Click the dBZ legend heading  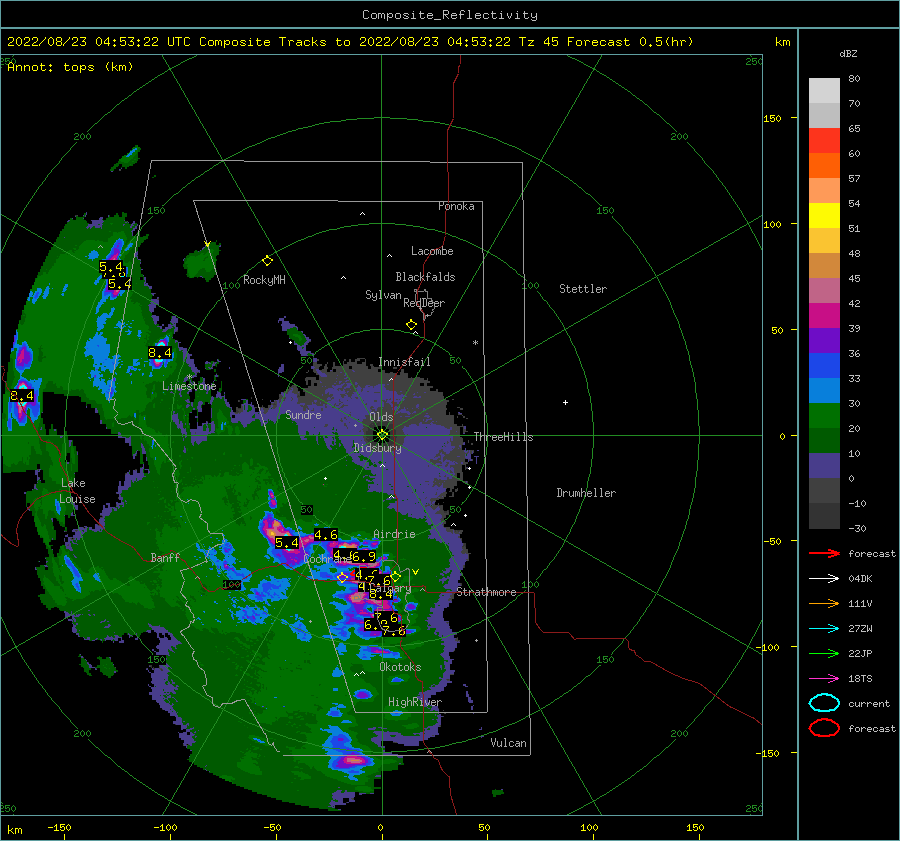coord(848,53)
